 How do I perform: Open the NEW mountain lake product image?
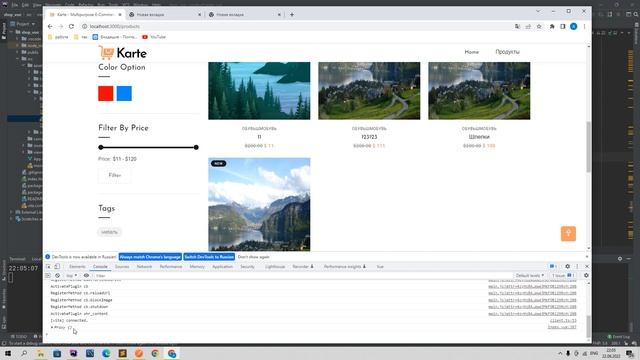pos(259,204)
